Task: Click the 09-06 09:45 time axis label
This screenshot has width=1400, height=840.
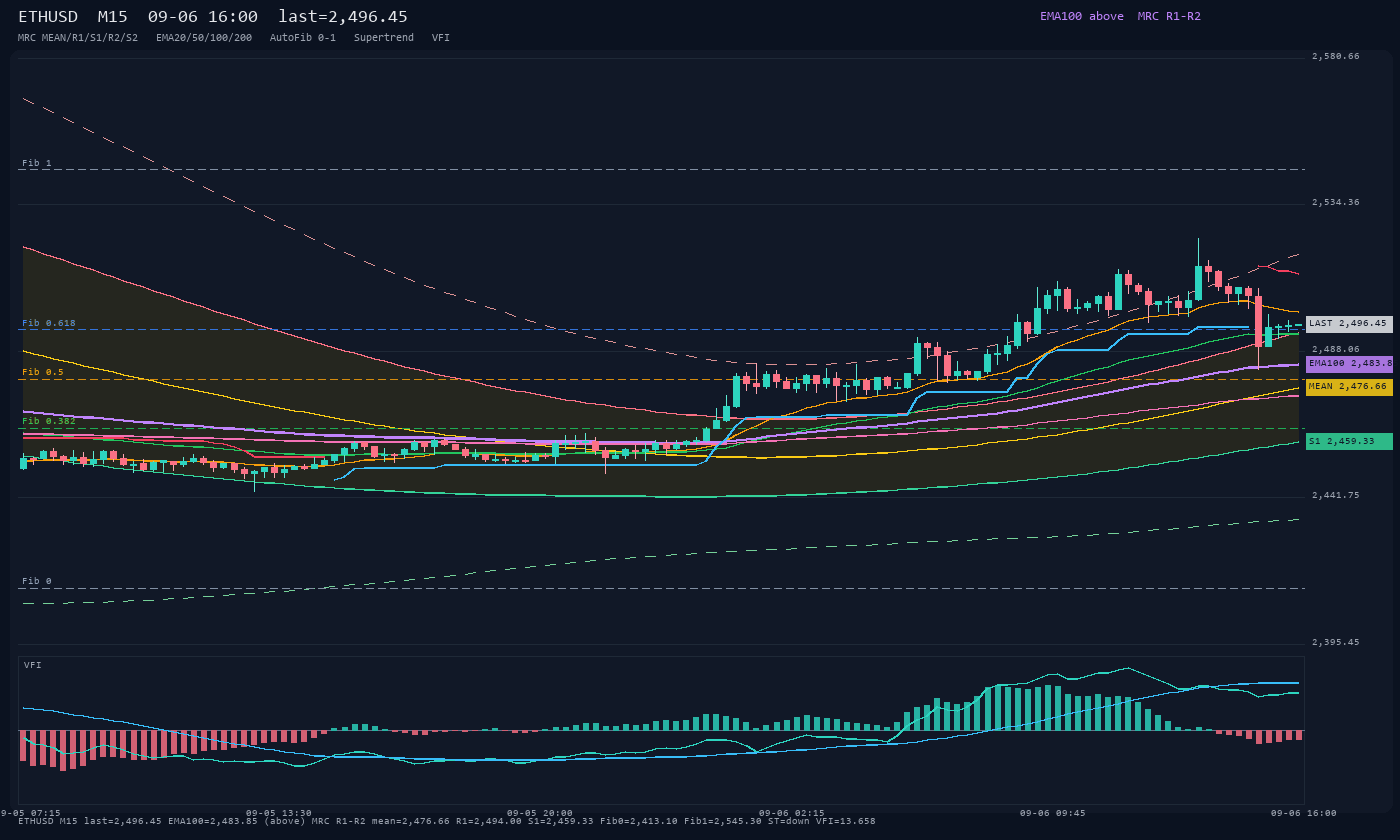Action: tap(1053, 813)
